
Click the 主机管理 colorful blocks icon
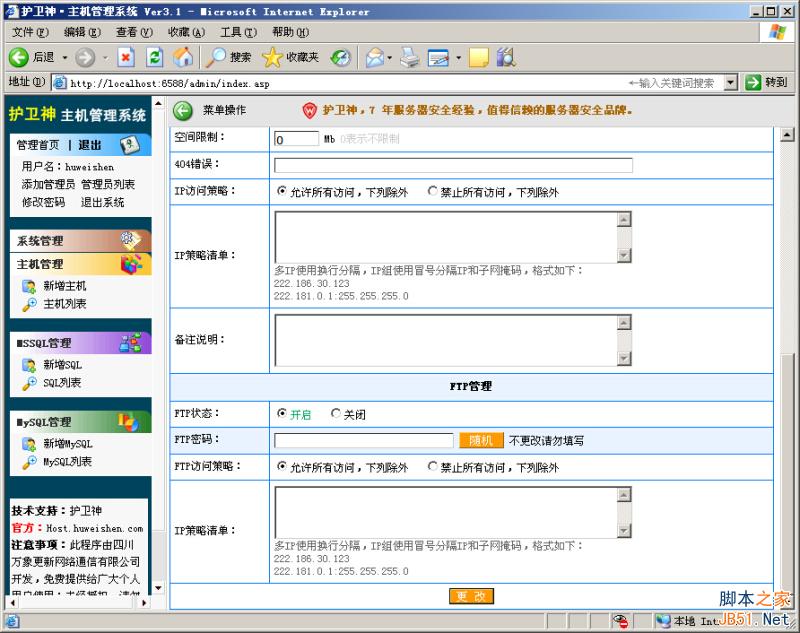coord(131,264)
